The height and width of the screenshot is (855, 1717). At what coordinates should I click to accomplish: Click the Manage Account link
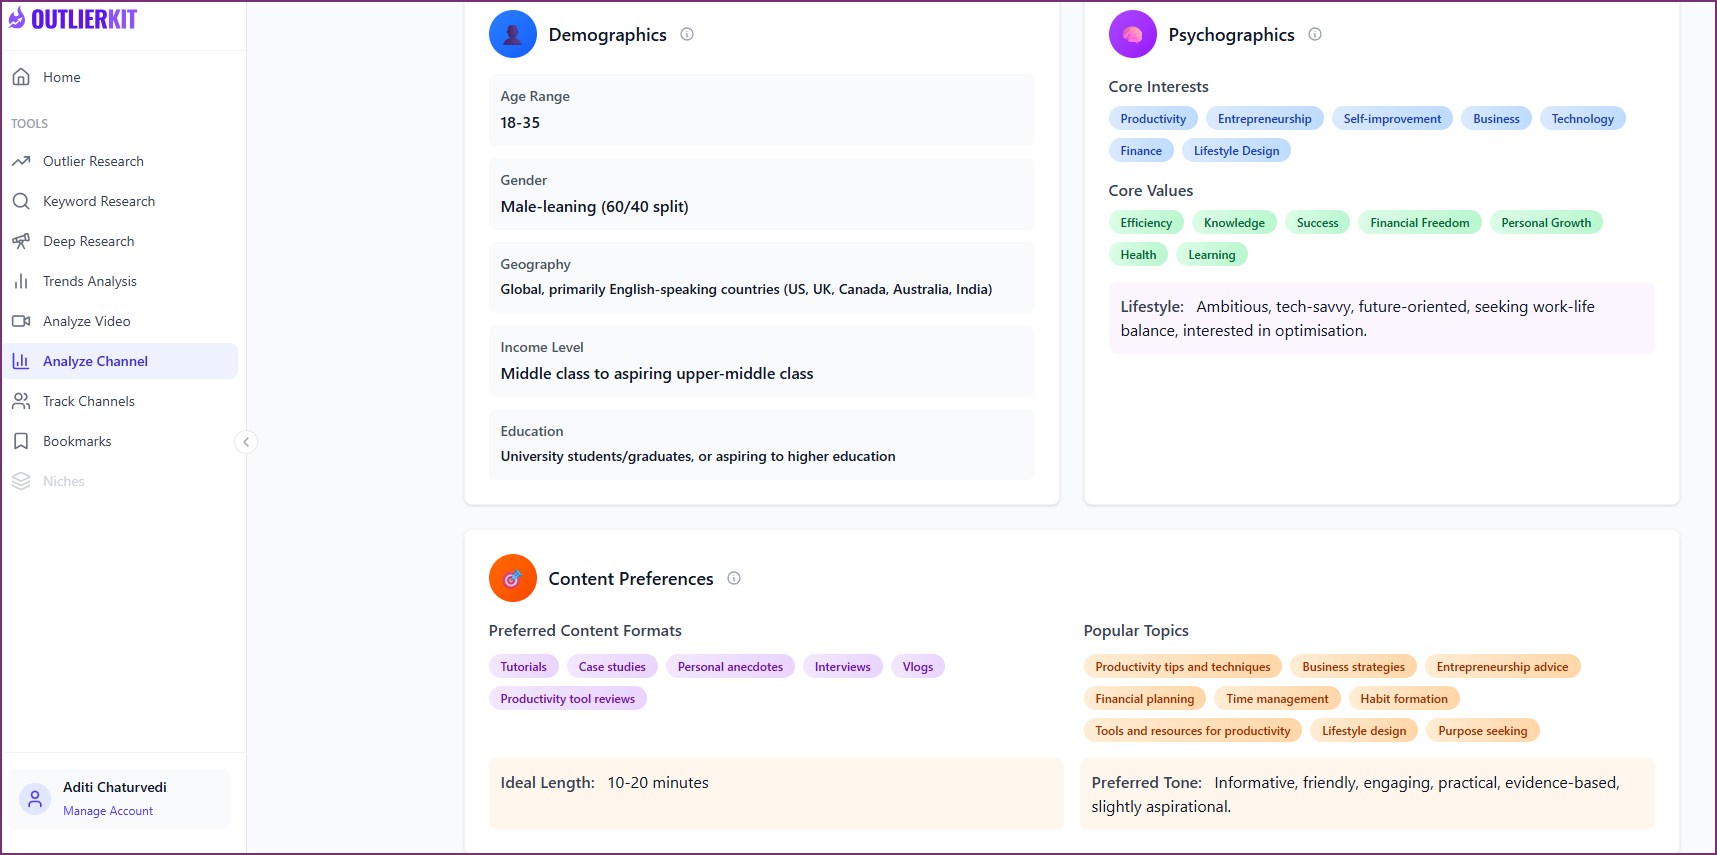click(x=108, y=811)
